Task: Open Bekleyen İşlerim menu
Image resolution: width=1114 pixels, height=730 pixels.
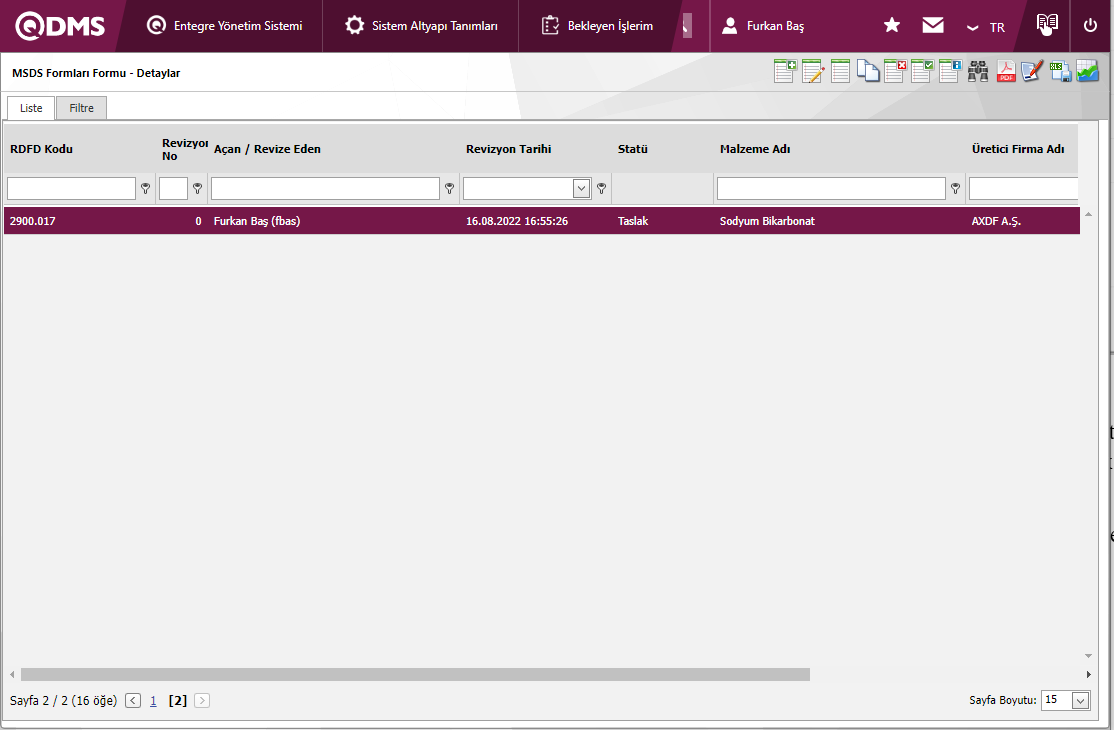Action: coord(597,26)
